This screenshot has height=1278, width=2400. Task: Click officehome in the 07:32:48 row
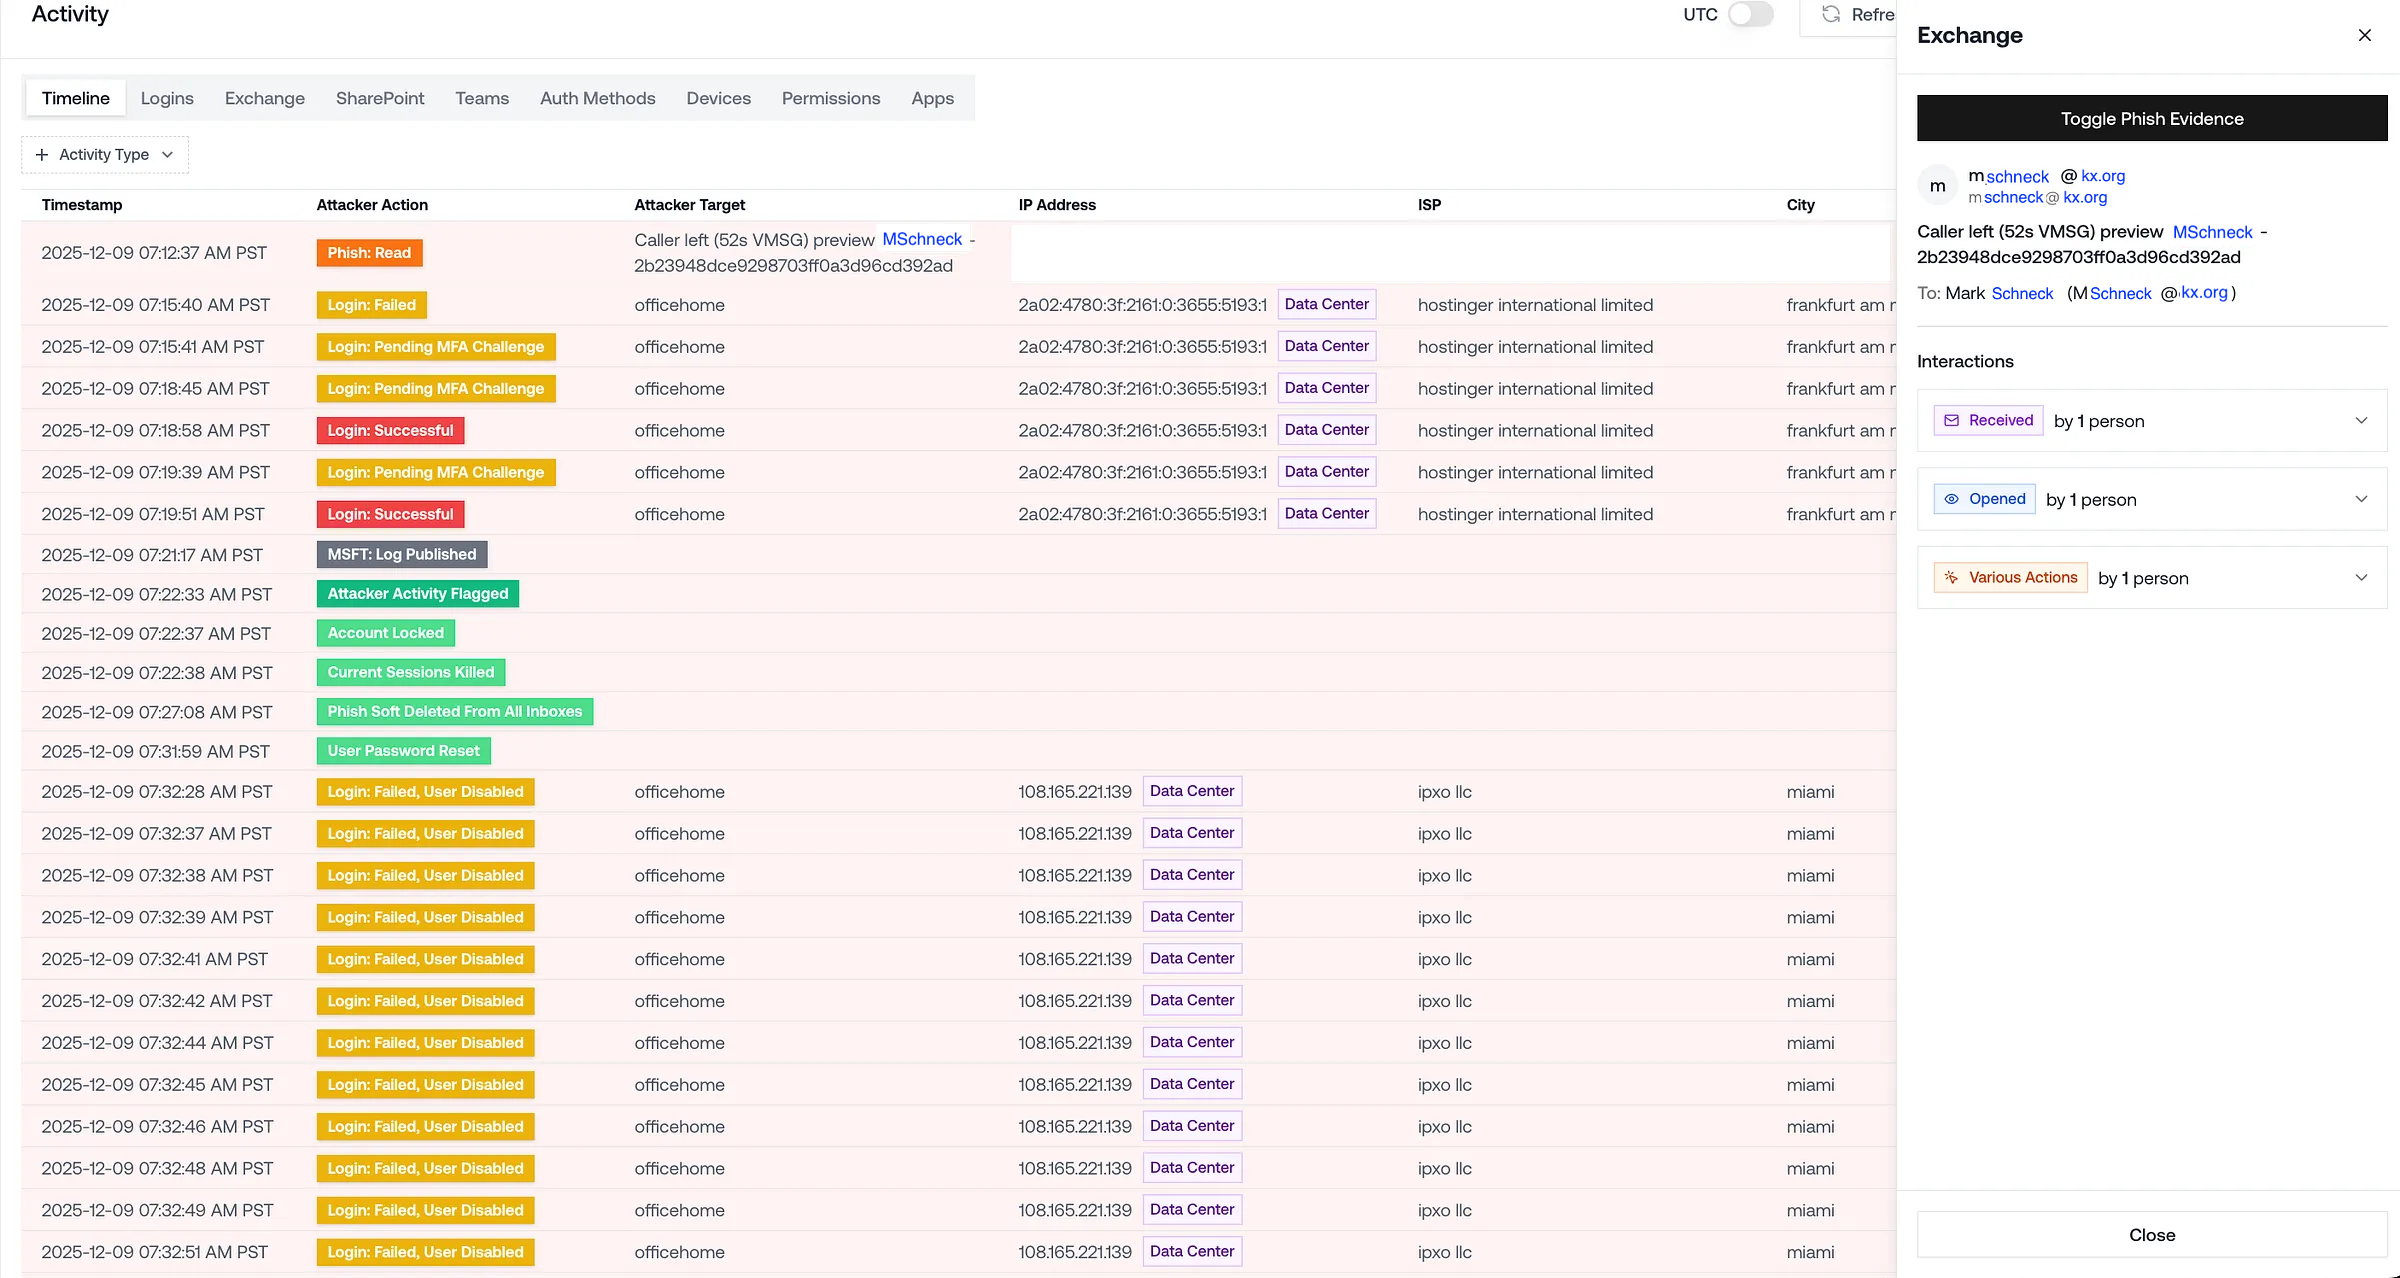pos(680,1169)
